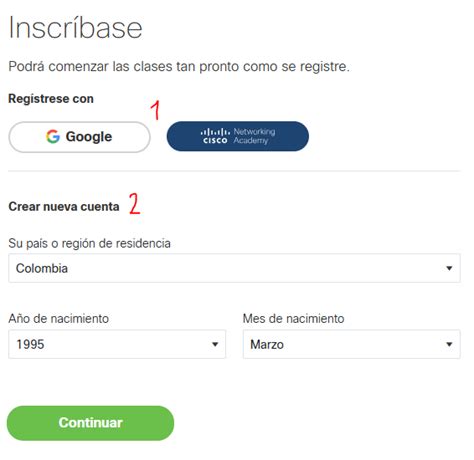
Task: Register using Cisco Networking Academy button
Action: tap(238, 136)
